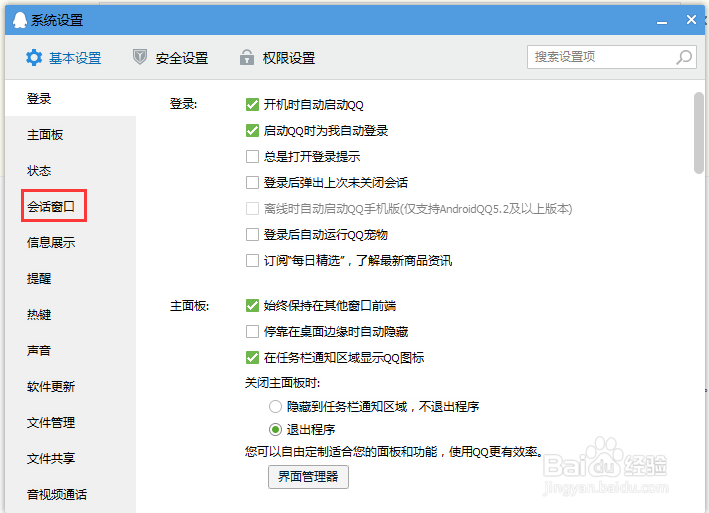This screenshot has width=709, height=513.
Task: Uncheck 在任务栏通知区域显示QQ图标
Action: 252,358
